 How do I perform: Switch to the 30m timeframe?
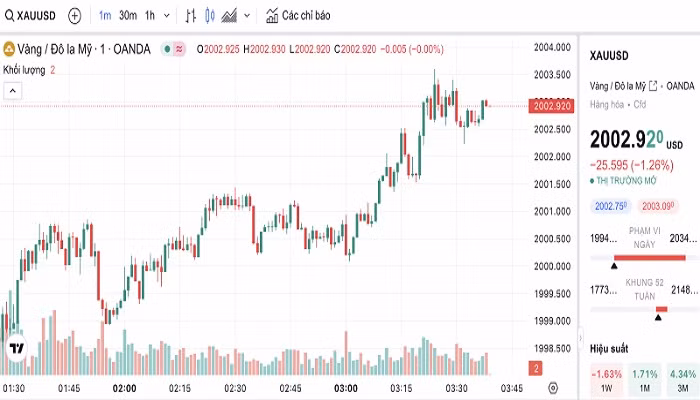127,16
